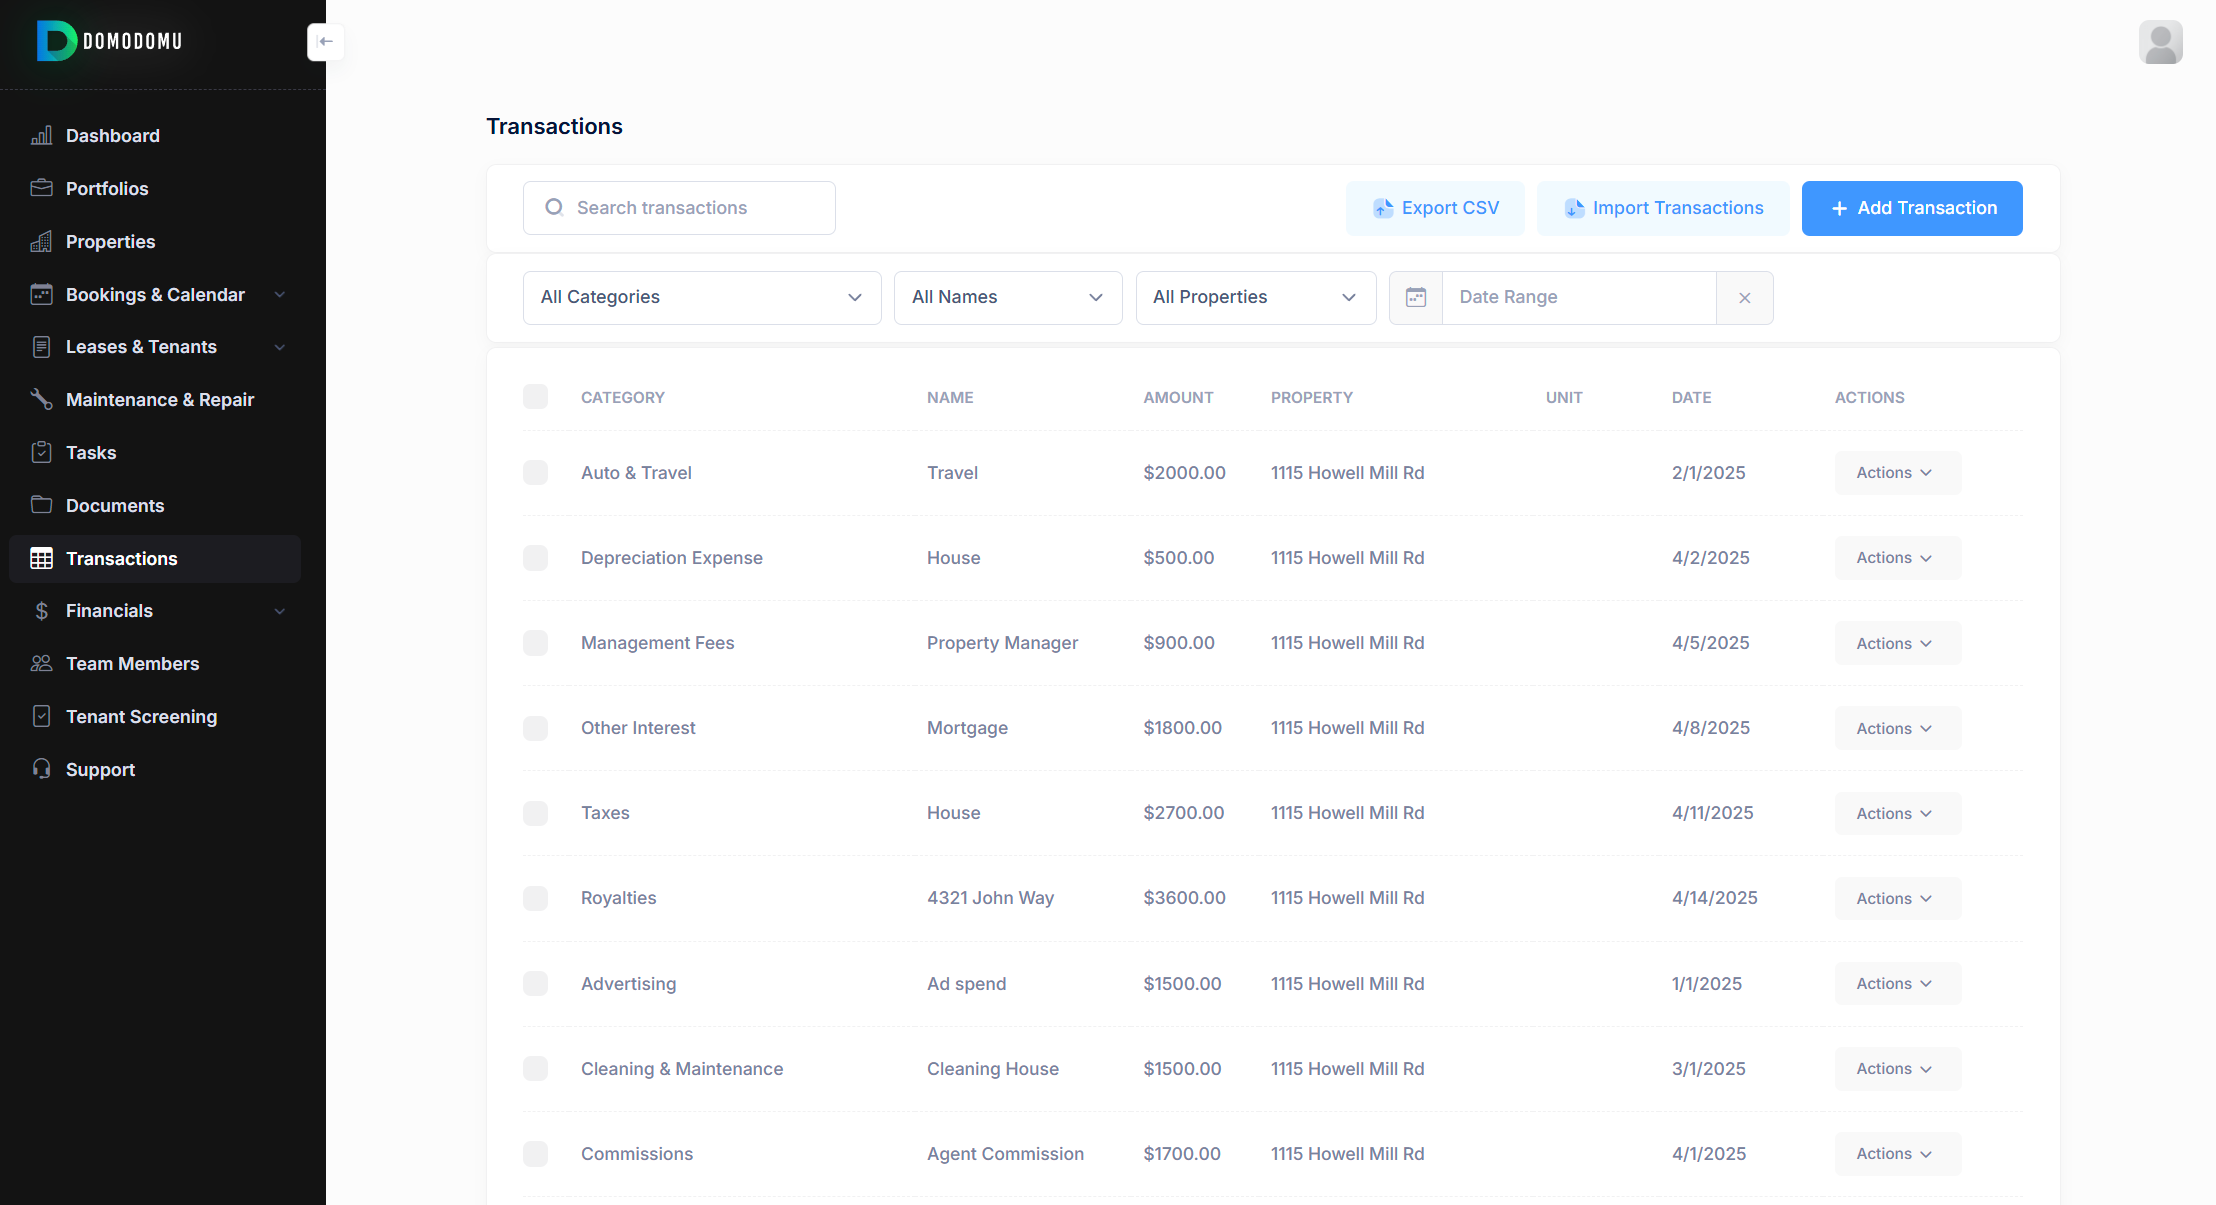Click the Dashboard bar chart icon
This screenshot has height=1205, width=2216.
pyautogui.click(x=41, y=136)
